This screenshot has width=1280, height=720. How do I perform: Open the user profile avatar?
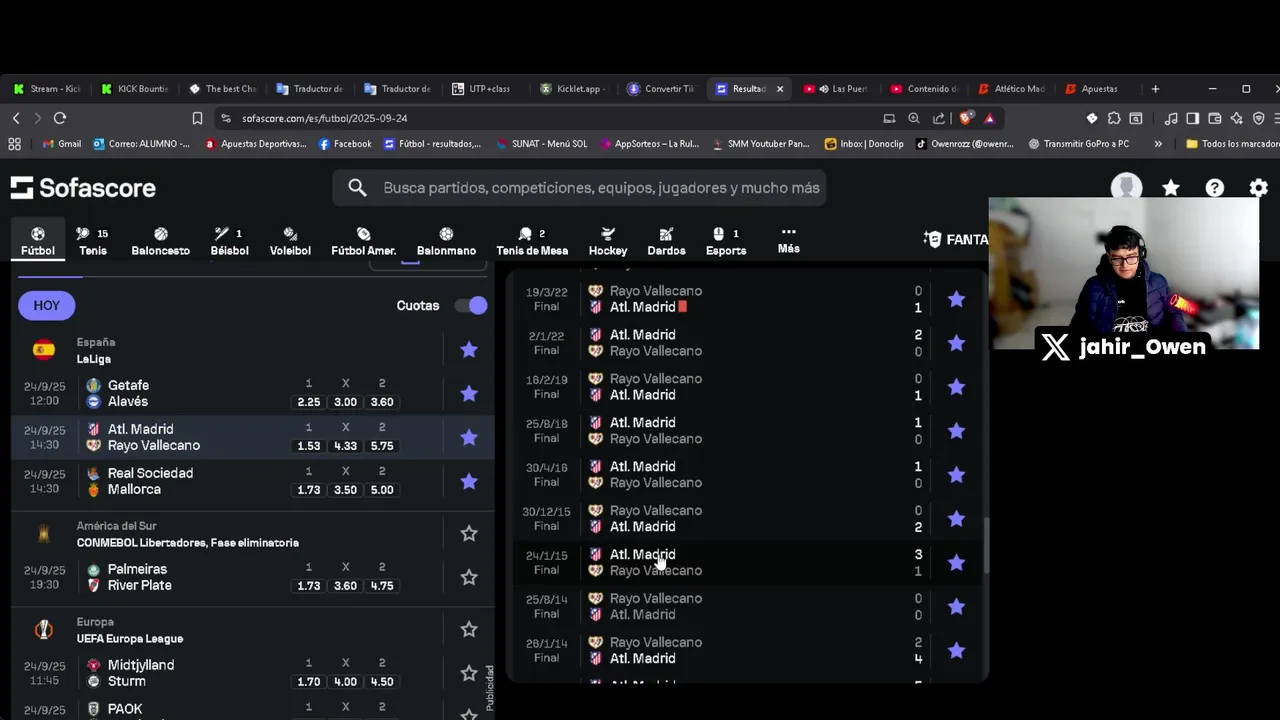[1127, 188]
